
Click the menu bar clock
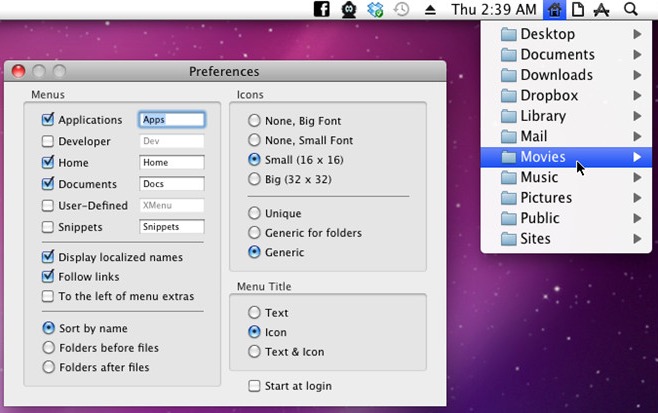(x=494, y=9)
